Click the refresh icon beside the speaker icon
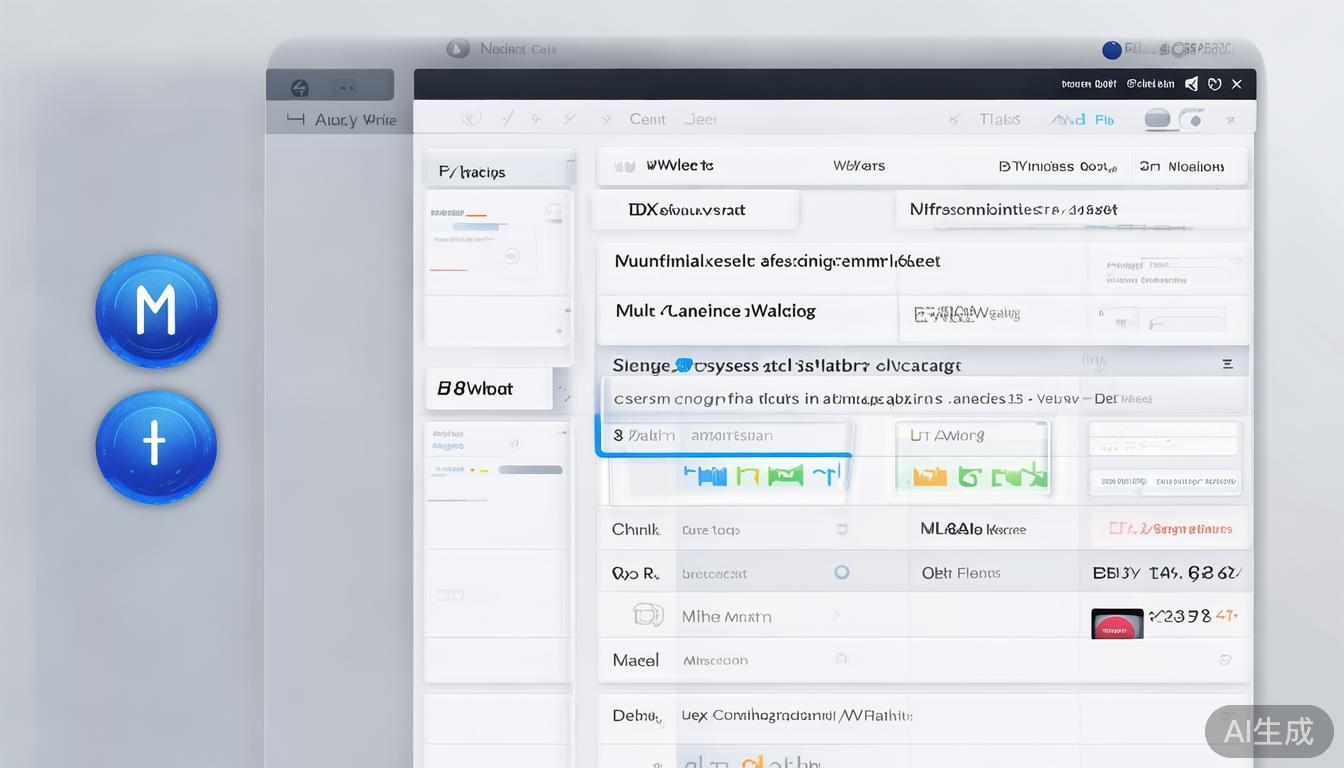1344x768 pixels. click(1214, 84)
